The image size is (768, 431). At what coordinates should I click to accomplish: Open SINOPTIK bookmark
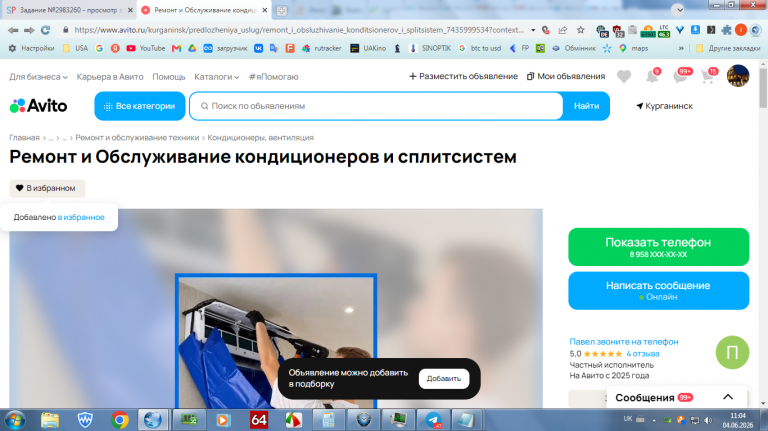point(431,48)
